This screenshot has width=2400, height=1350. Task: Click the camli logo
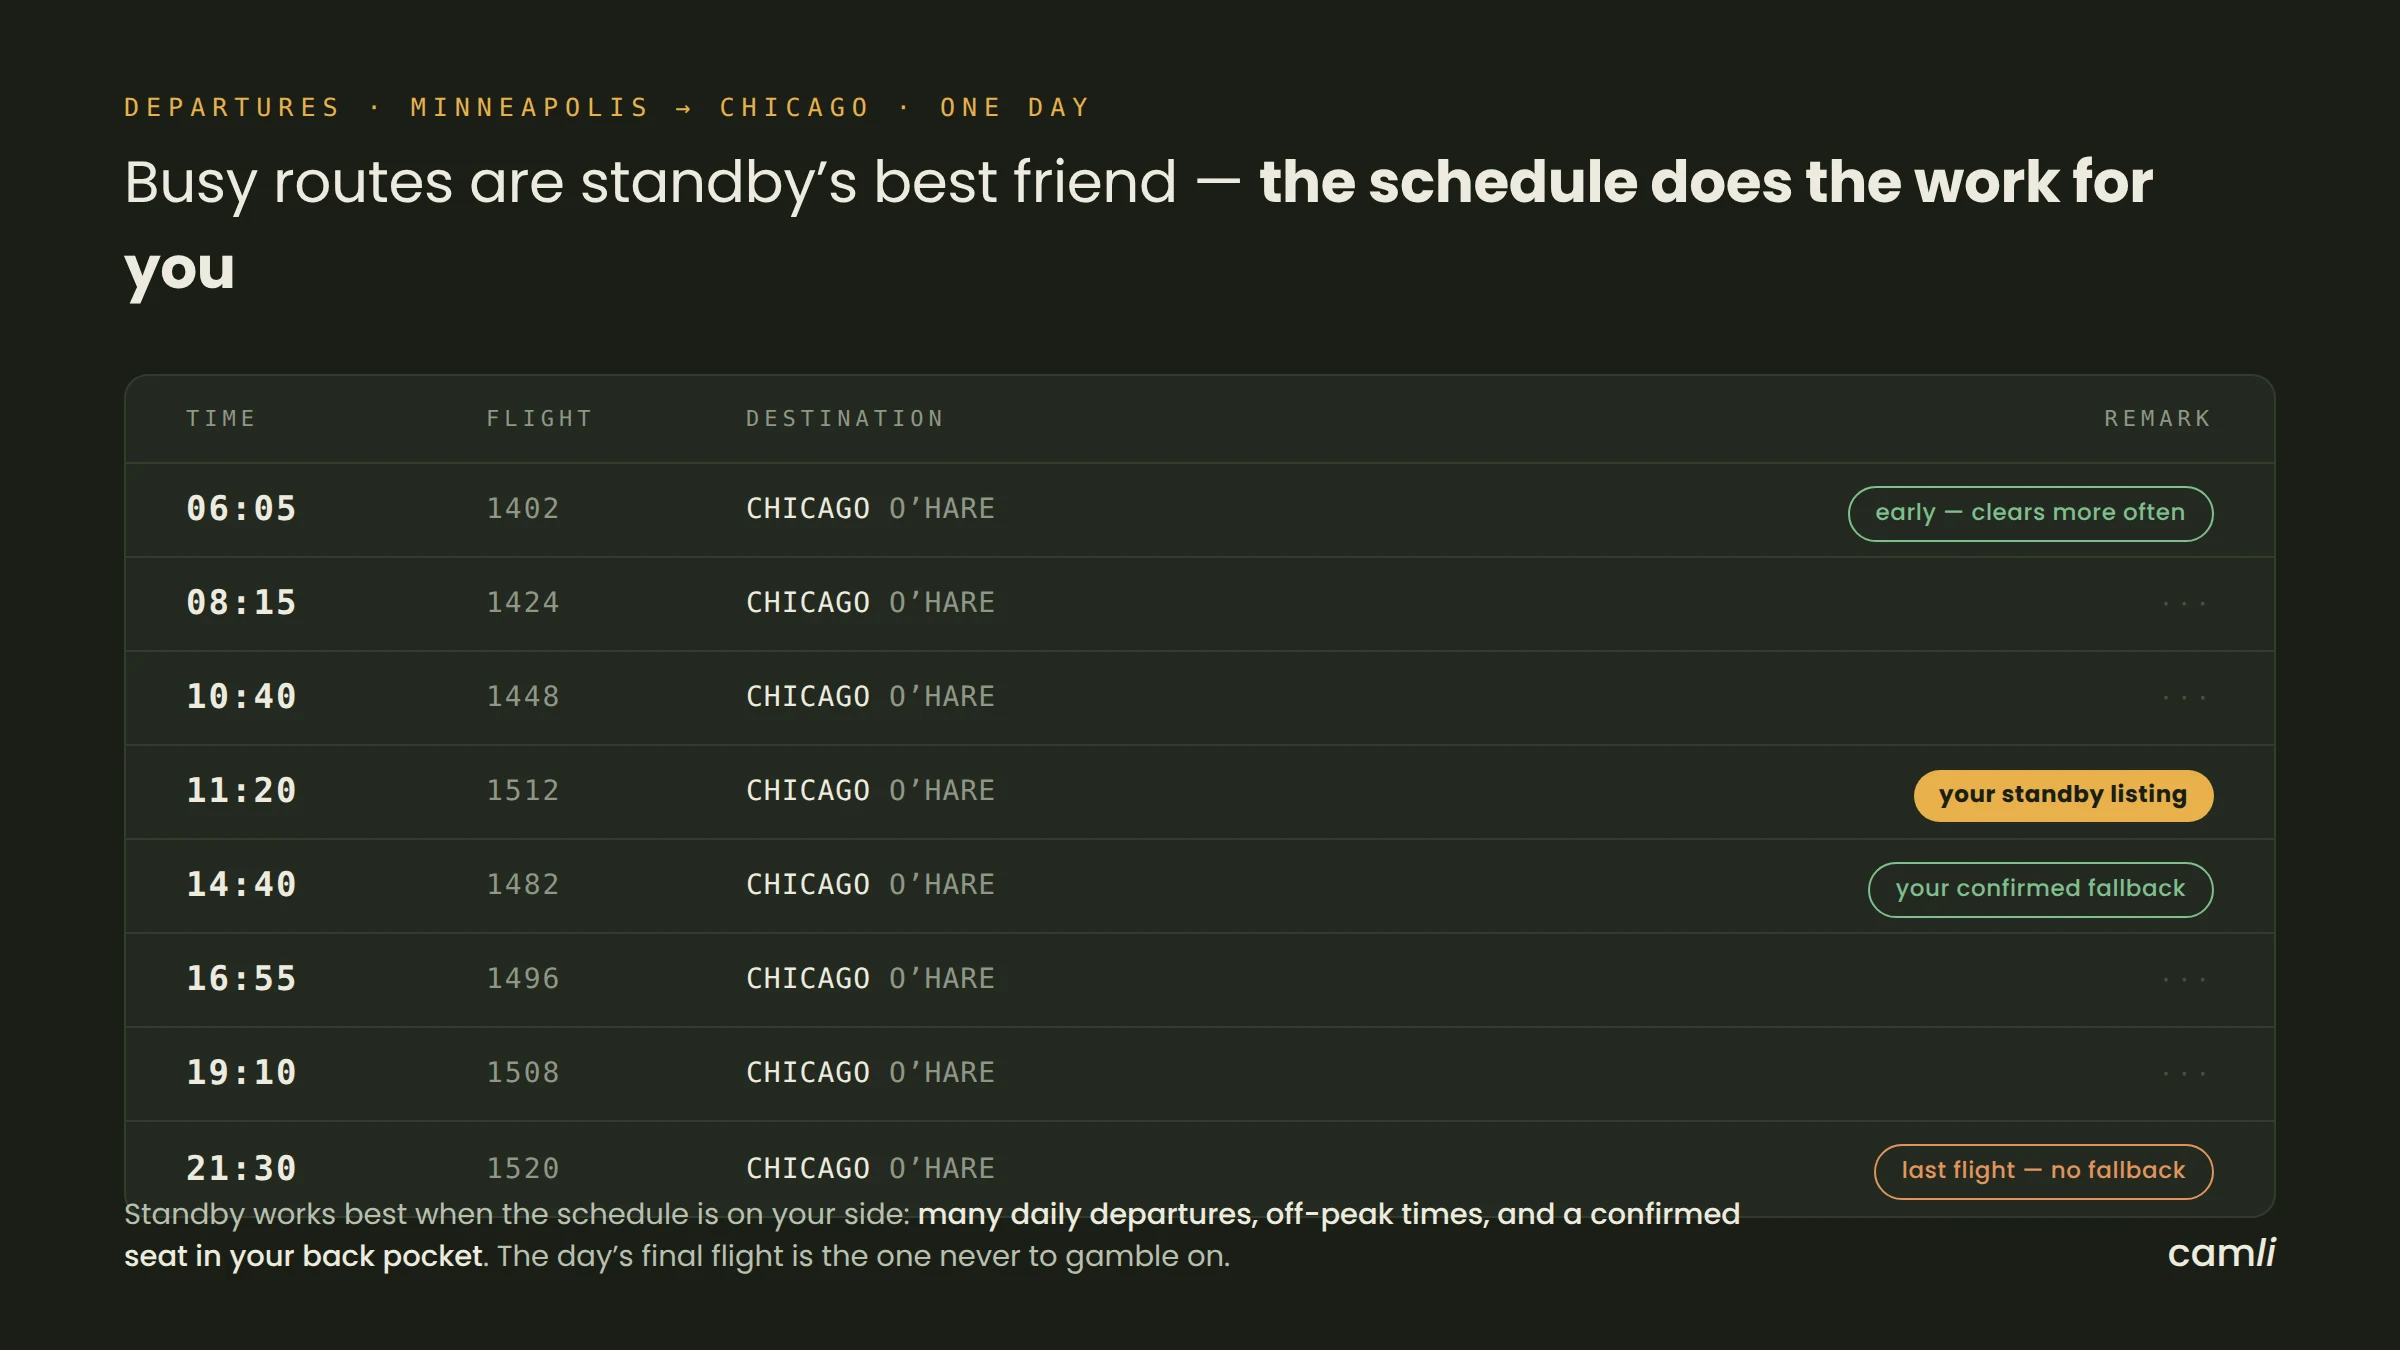(2221, 1253)
